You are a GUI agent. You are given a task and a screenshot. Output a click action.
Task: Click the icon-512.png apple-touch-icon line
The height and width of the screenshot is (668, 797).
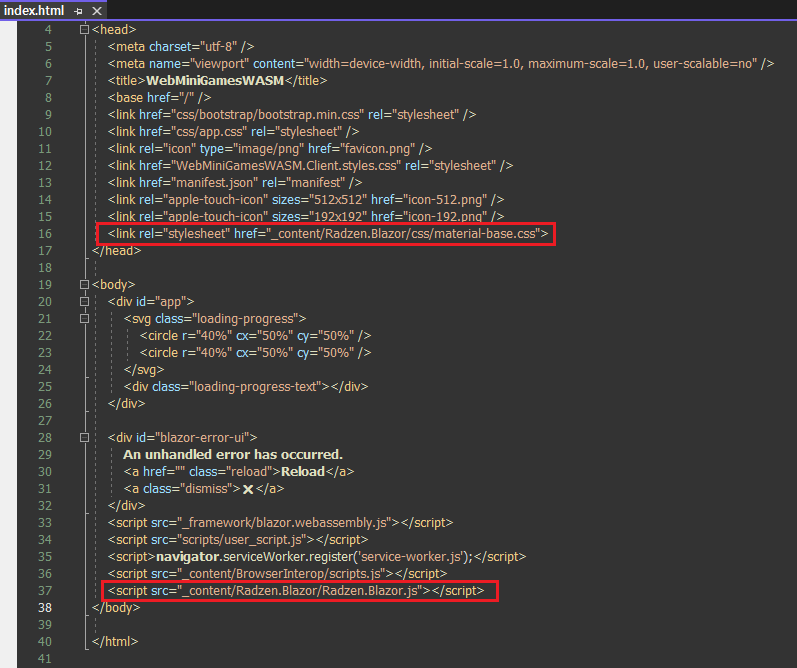click(x=306, y=200)
